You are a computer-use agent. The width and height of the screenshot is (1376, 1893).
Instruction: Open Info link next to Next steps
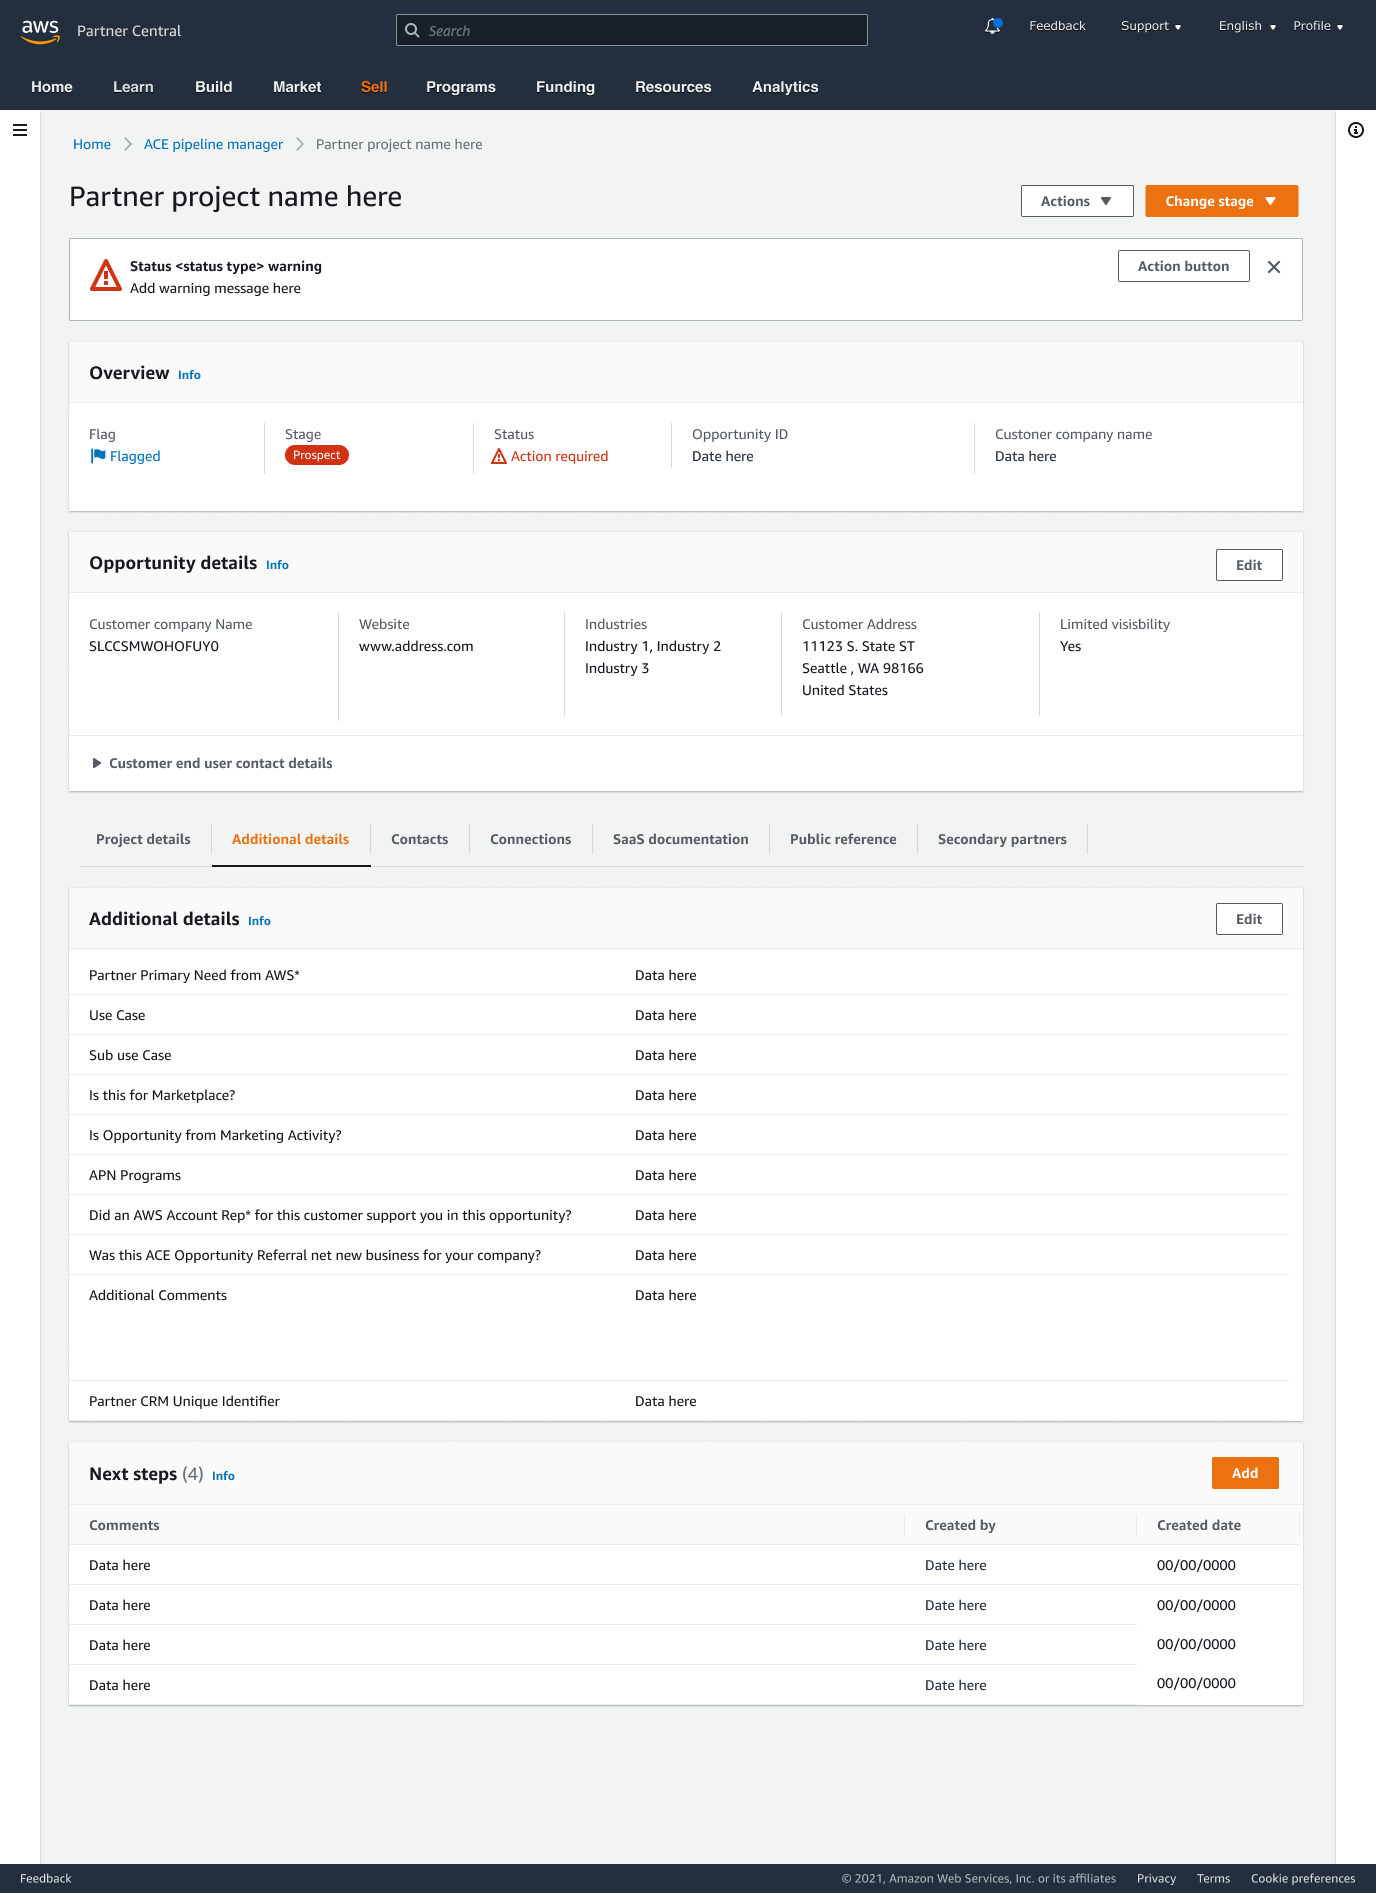pos(223,1476)
